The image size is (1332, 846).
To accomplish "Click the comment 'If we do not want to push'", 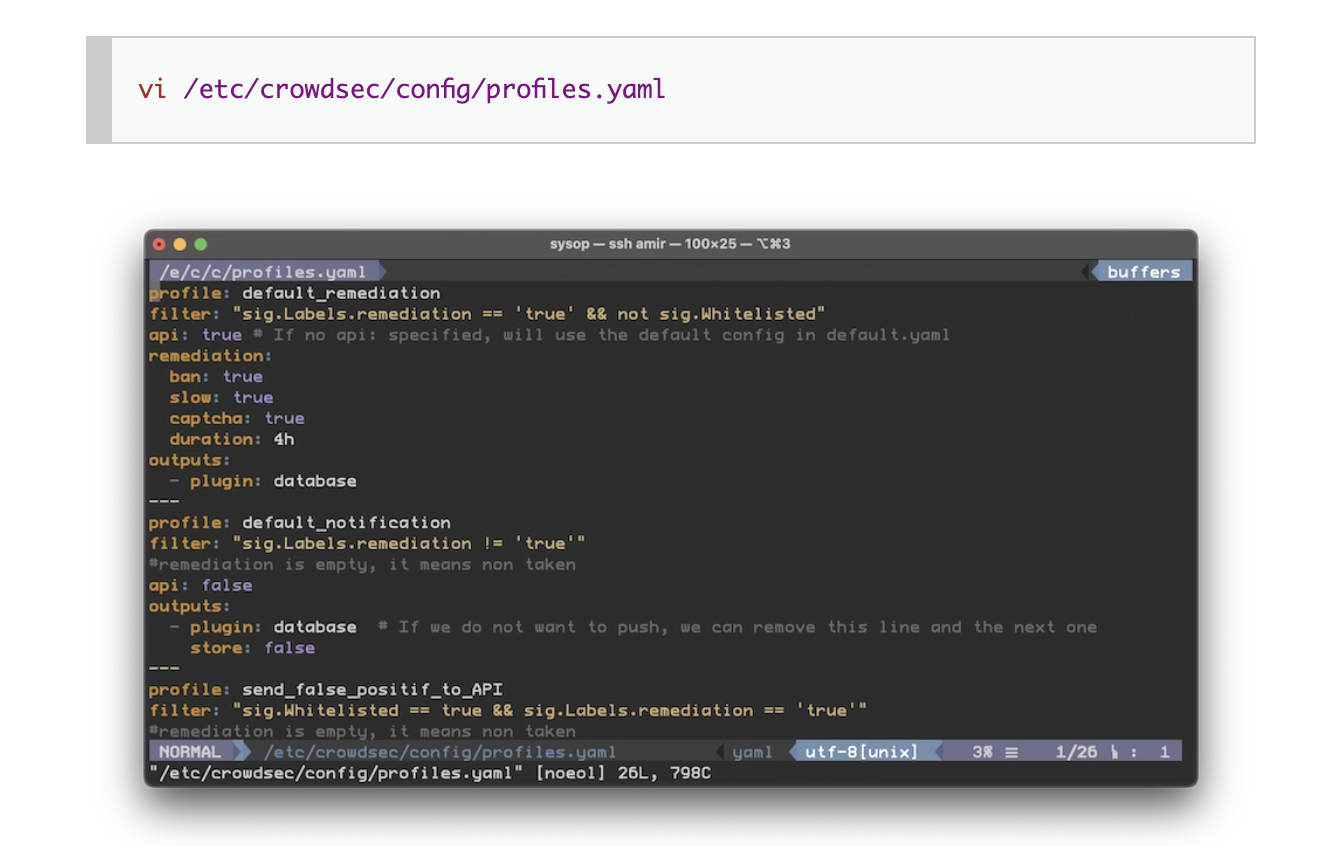I will [737, 627].
